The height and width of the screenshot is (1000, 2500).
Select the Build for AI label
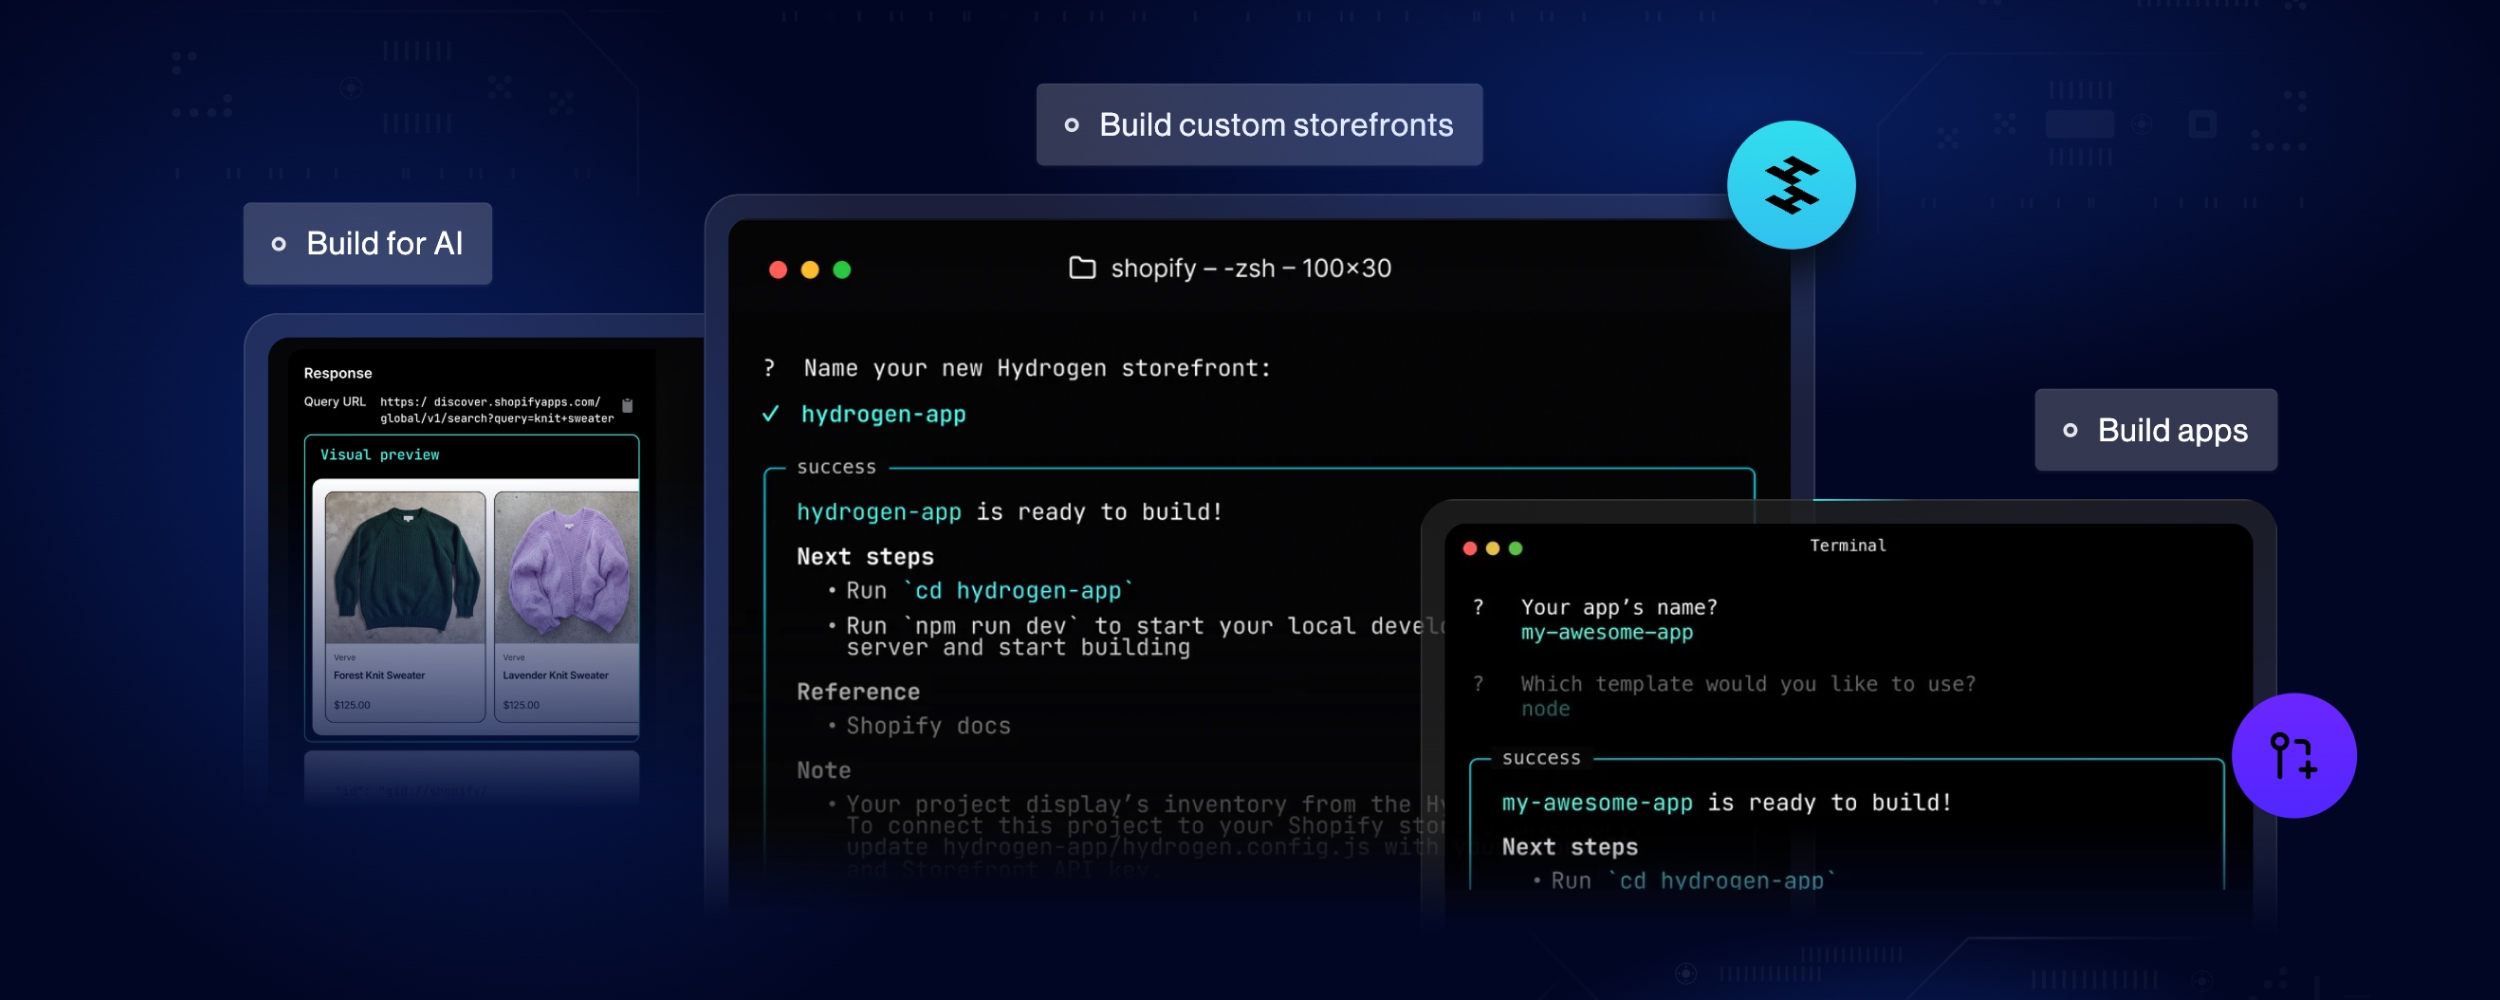point(368,244)
